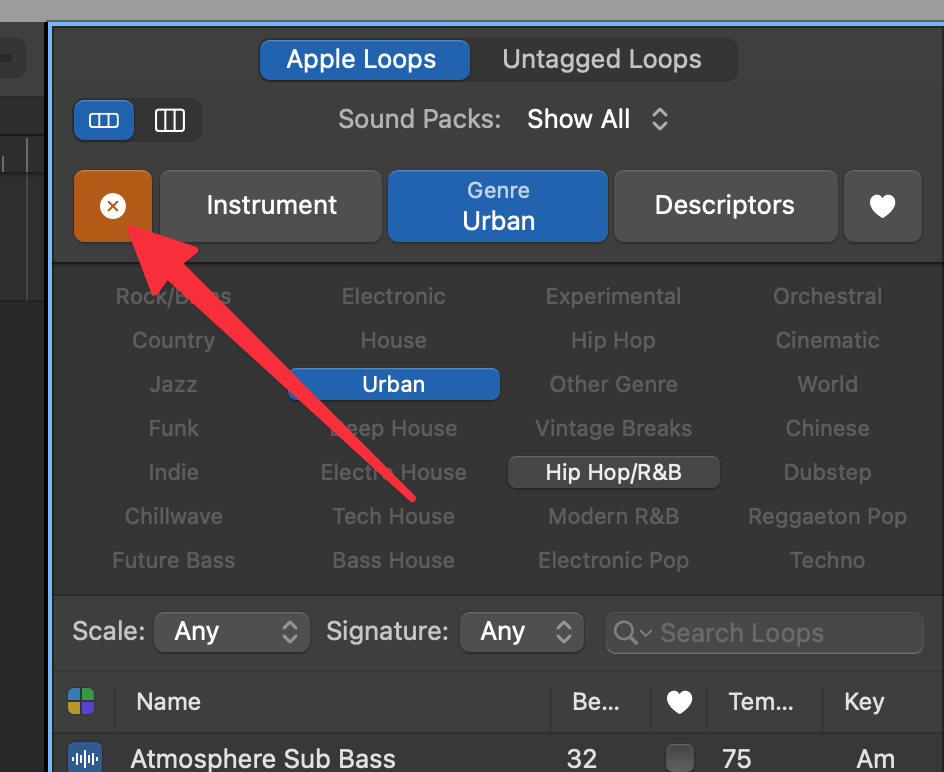Select the Orchestral genre tag
This screenshot has height=772, width=944.
828,296
